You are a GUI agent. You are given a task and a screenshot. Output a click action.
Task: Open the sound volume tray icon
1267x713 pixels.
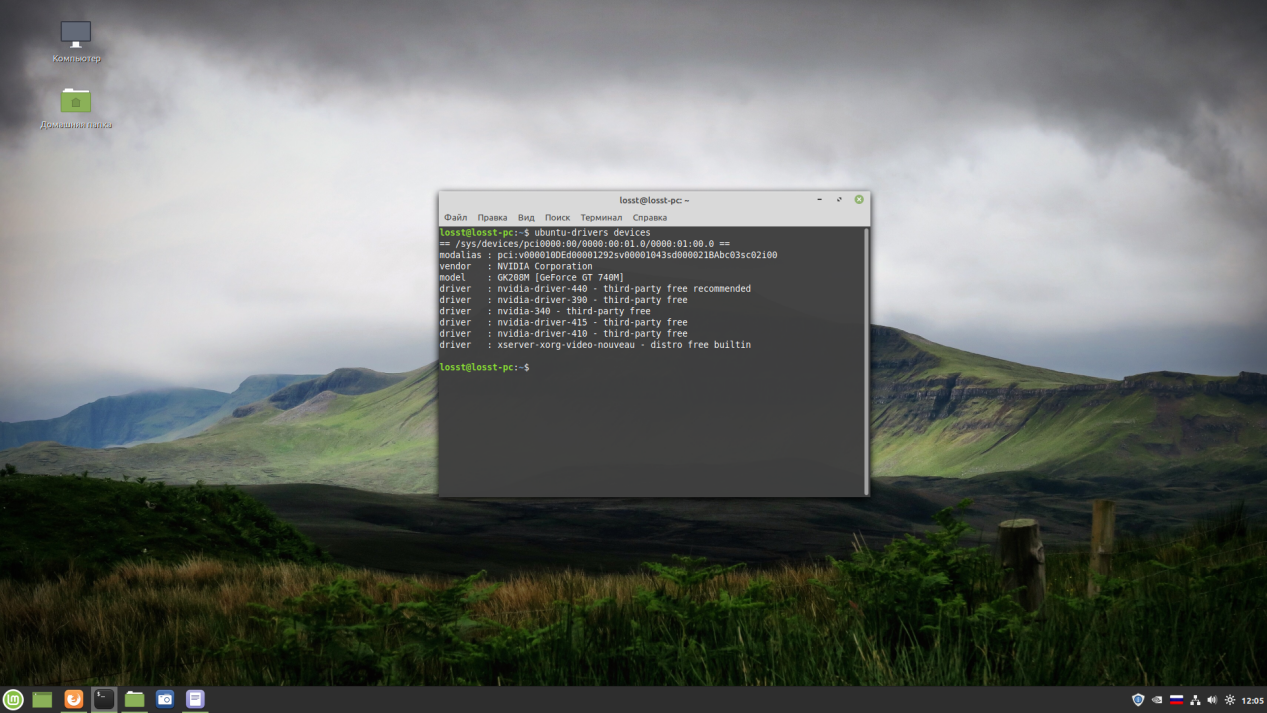[1212, 700]
